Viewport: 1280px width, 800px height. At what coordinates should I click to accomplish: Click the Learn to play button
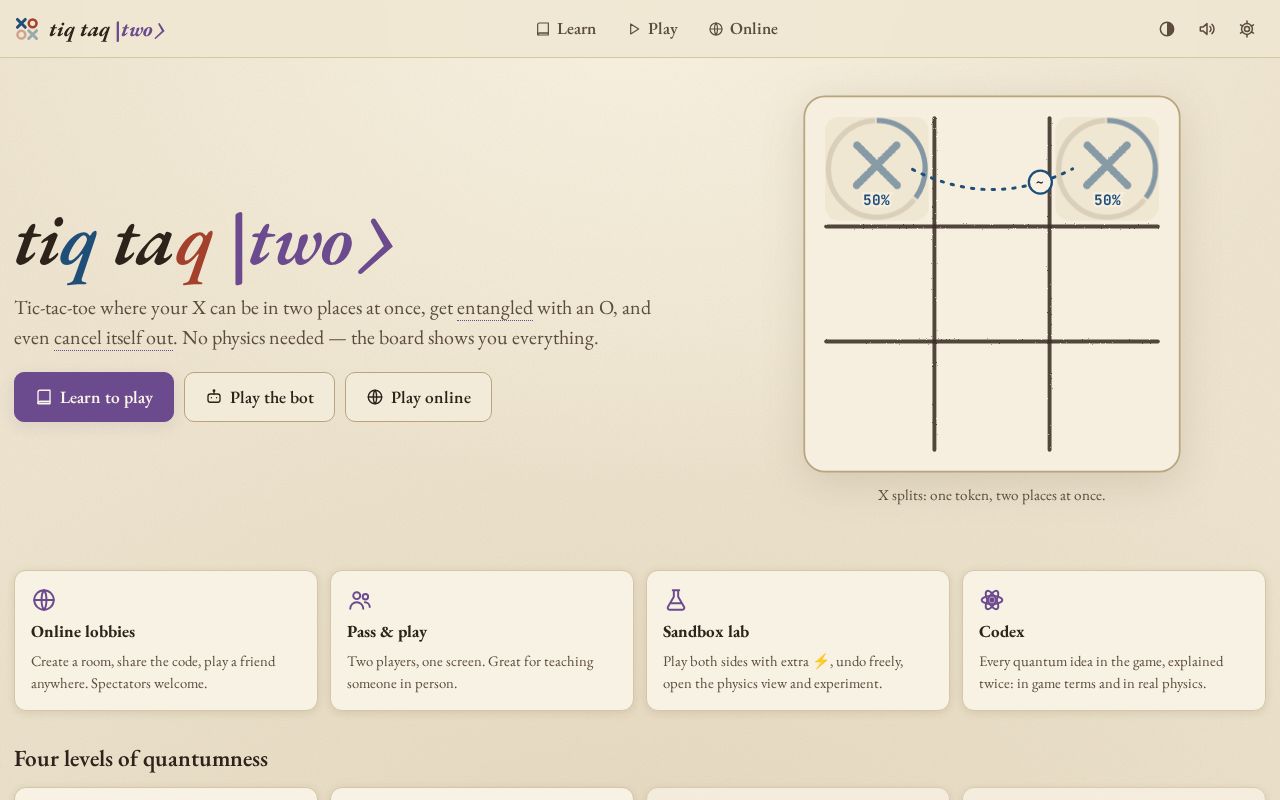coord(94,397)
